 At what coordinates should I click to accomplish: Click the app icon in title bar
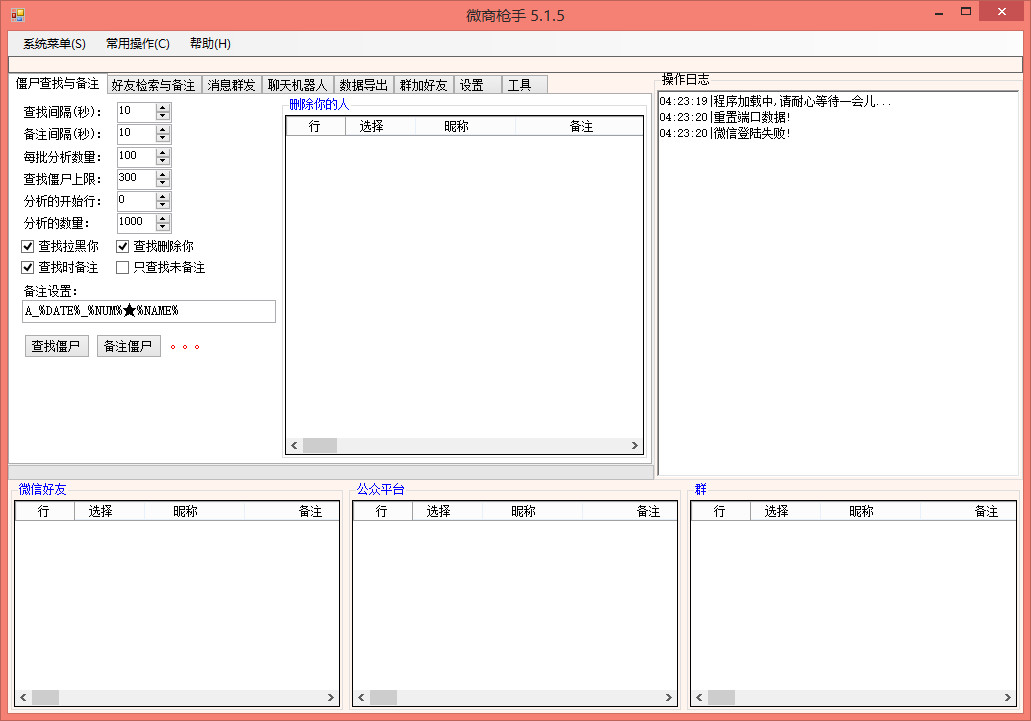18,14
